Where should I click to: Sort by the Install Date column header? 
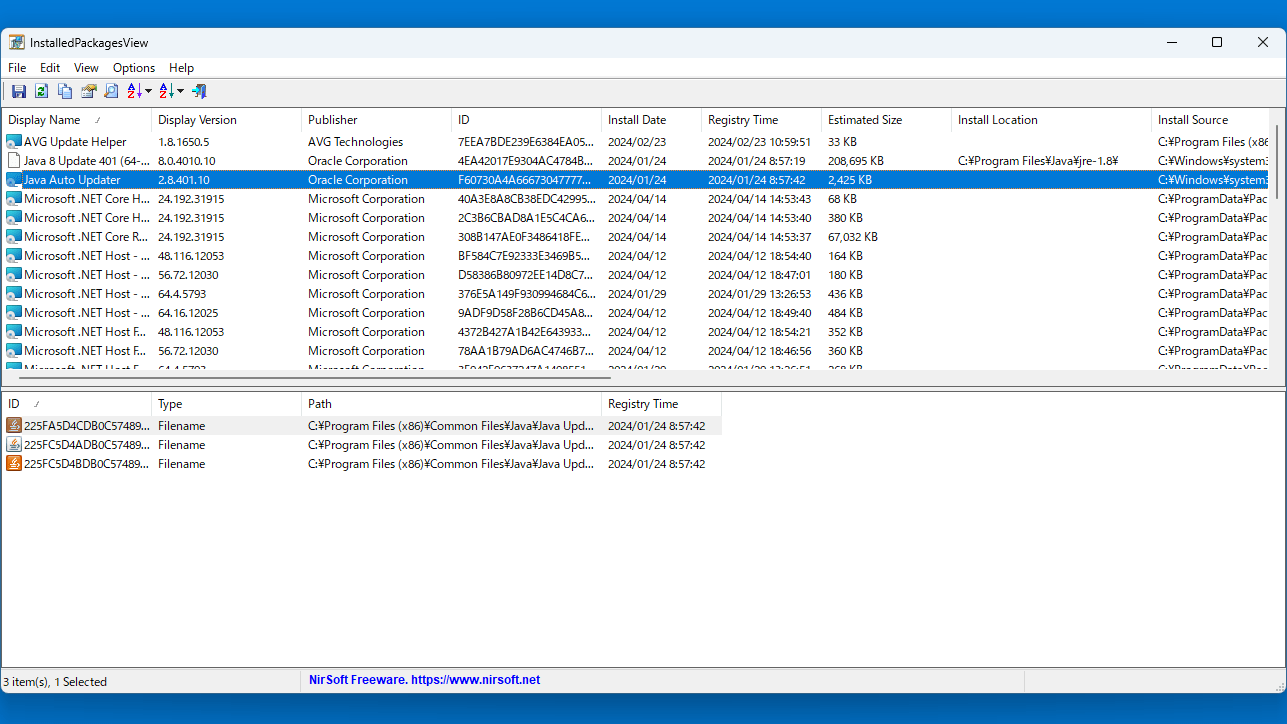tap(651, 120)
